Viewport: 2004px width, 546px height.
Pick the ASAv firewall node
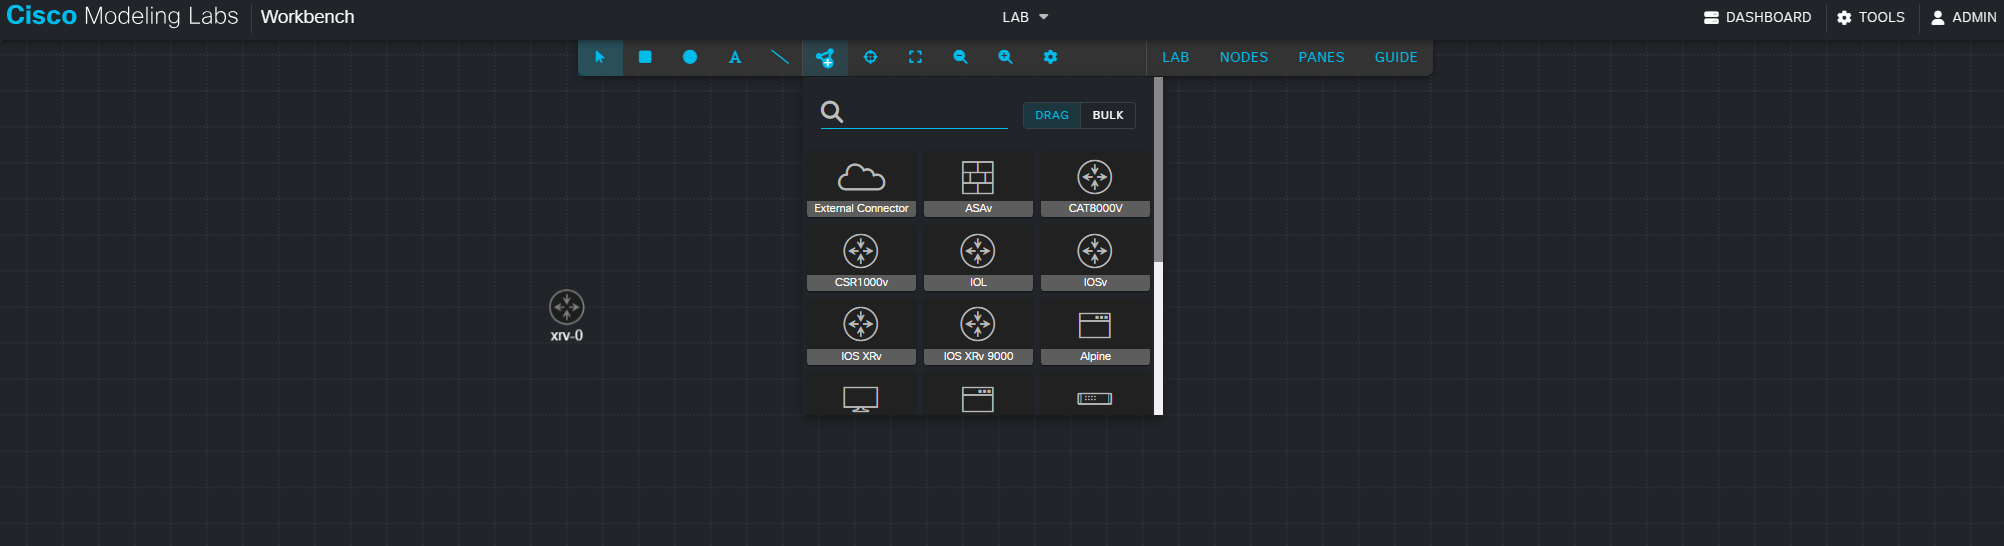[x=978, y=186]
